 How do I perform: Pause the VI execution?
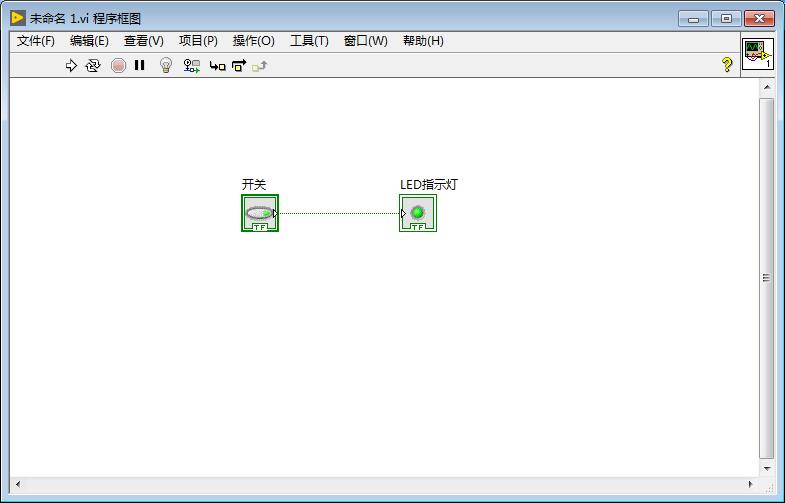[140, 66]
